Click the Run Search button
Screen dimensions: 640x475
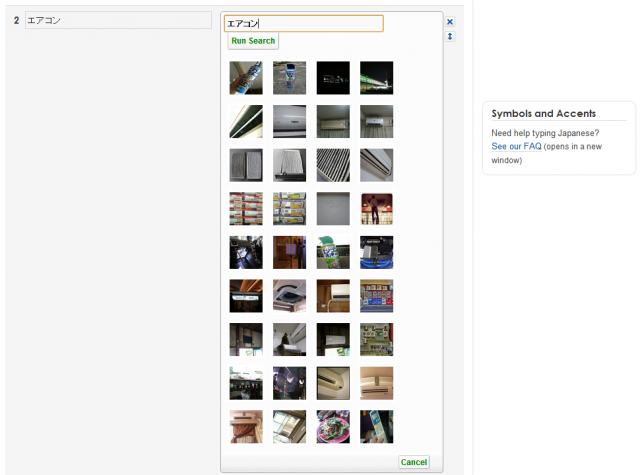(x=253, y=41)
